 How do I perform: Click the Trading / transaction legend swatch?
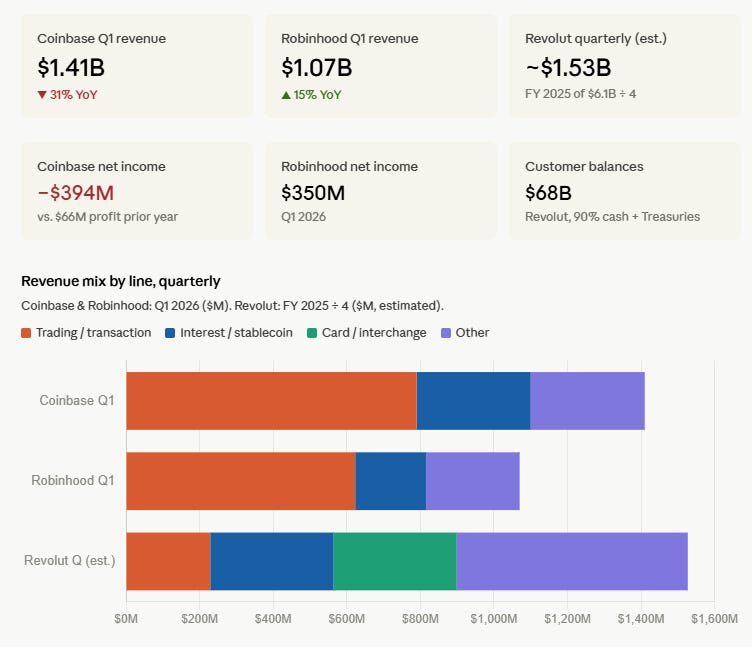click(26, 333)
